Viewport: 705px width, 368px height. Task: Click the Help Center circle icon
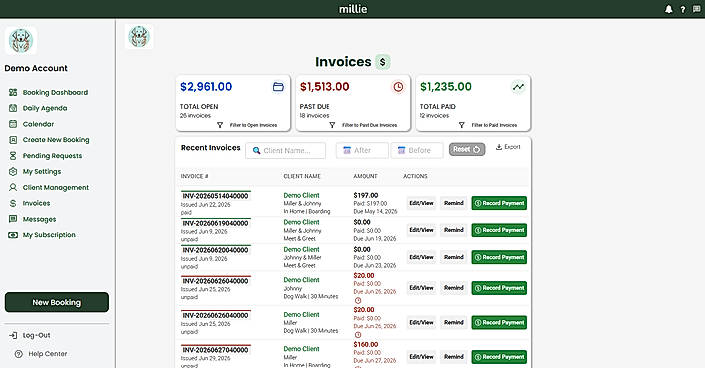point(18,354)
